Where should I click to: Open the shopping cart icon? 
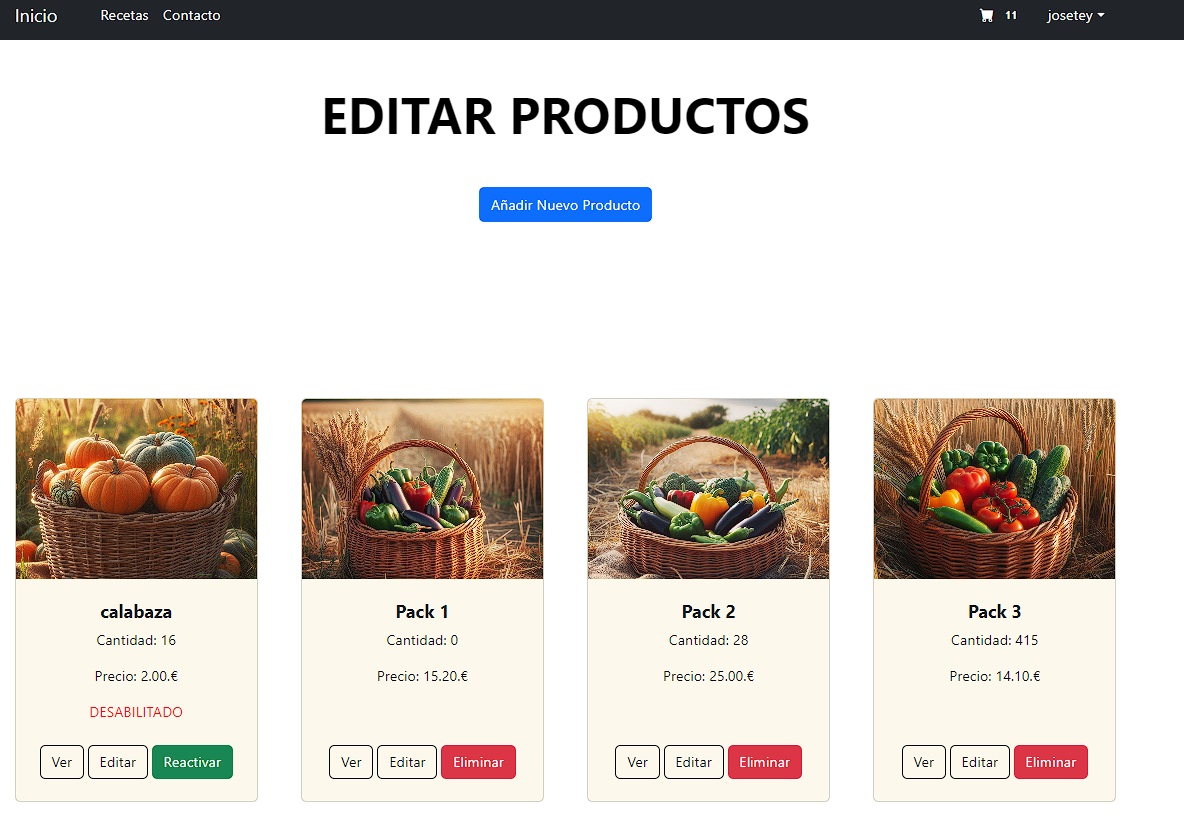point(986,16)
